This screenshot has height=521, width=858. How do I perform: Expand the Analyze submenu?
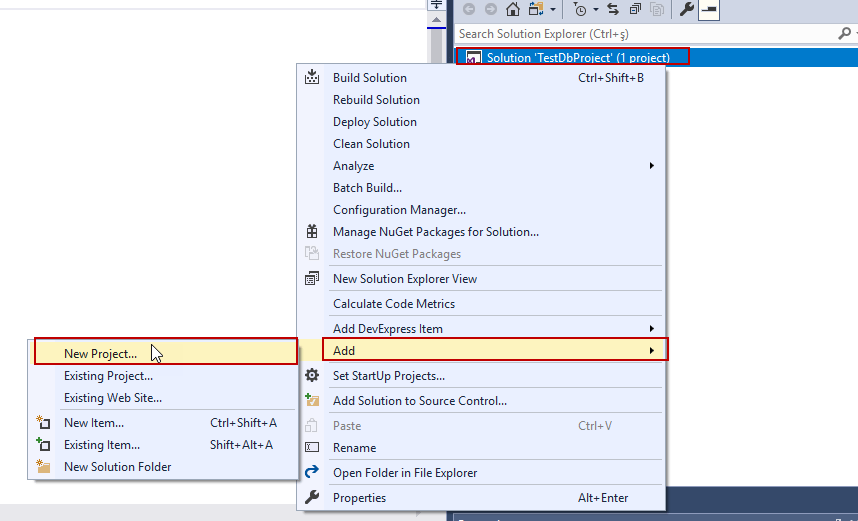[481, 165]
